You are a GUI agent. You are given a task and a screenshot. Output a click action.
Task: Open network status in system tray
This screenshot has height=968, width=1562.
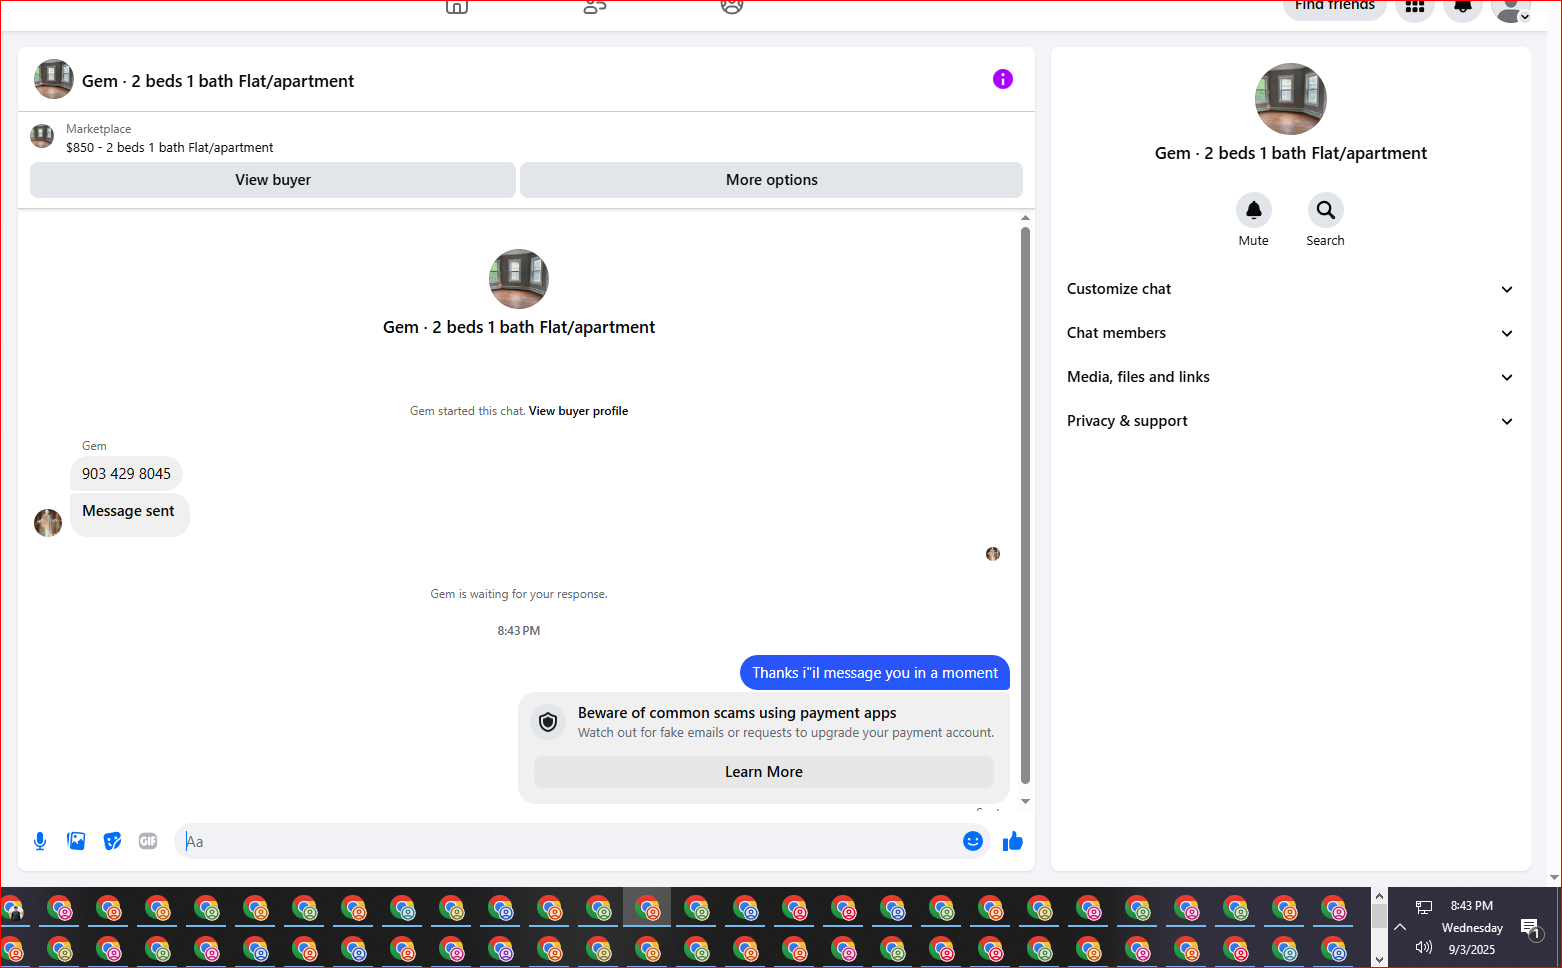1424,907
